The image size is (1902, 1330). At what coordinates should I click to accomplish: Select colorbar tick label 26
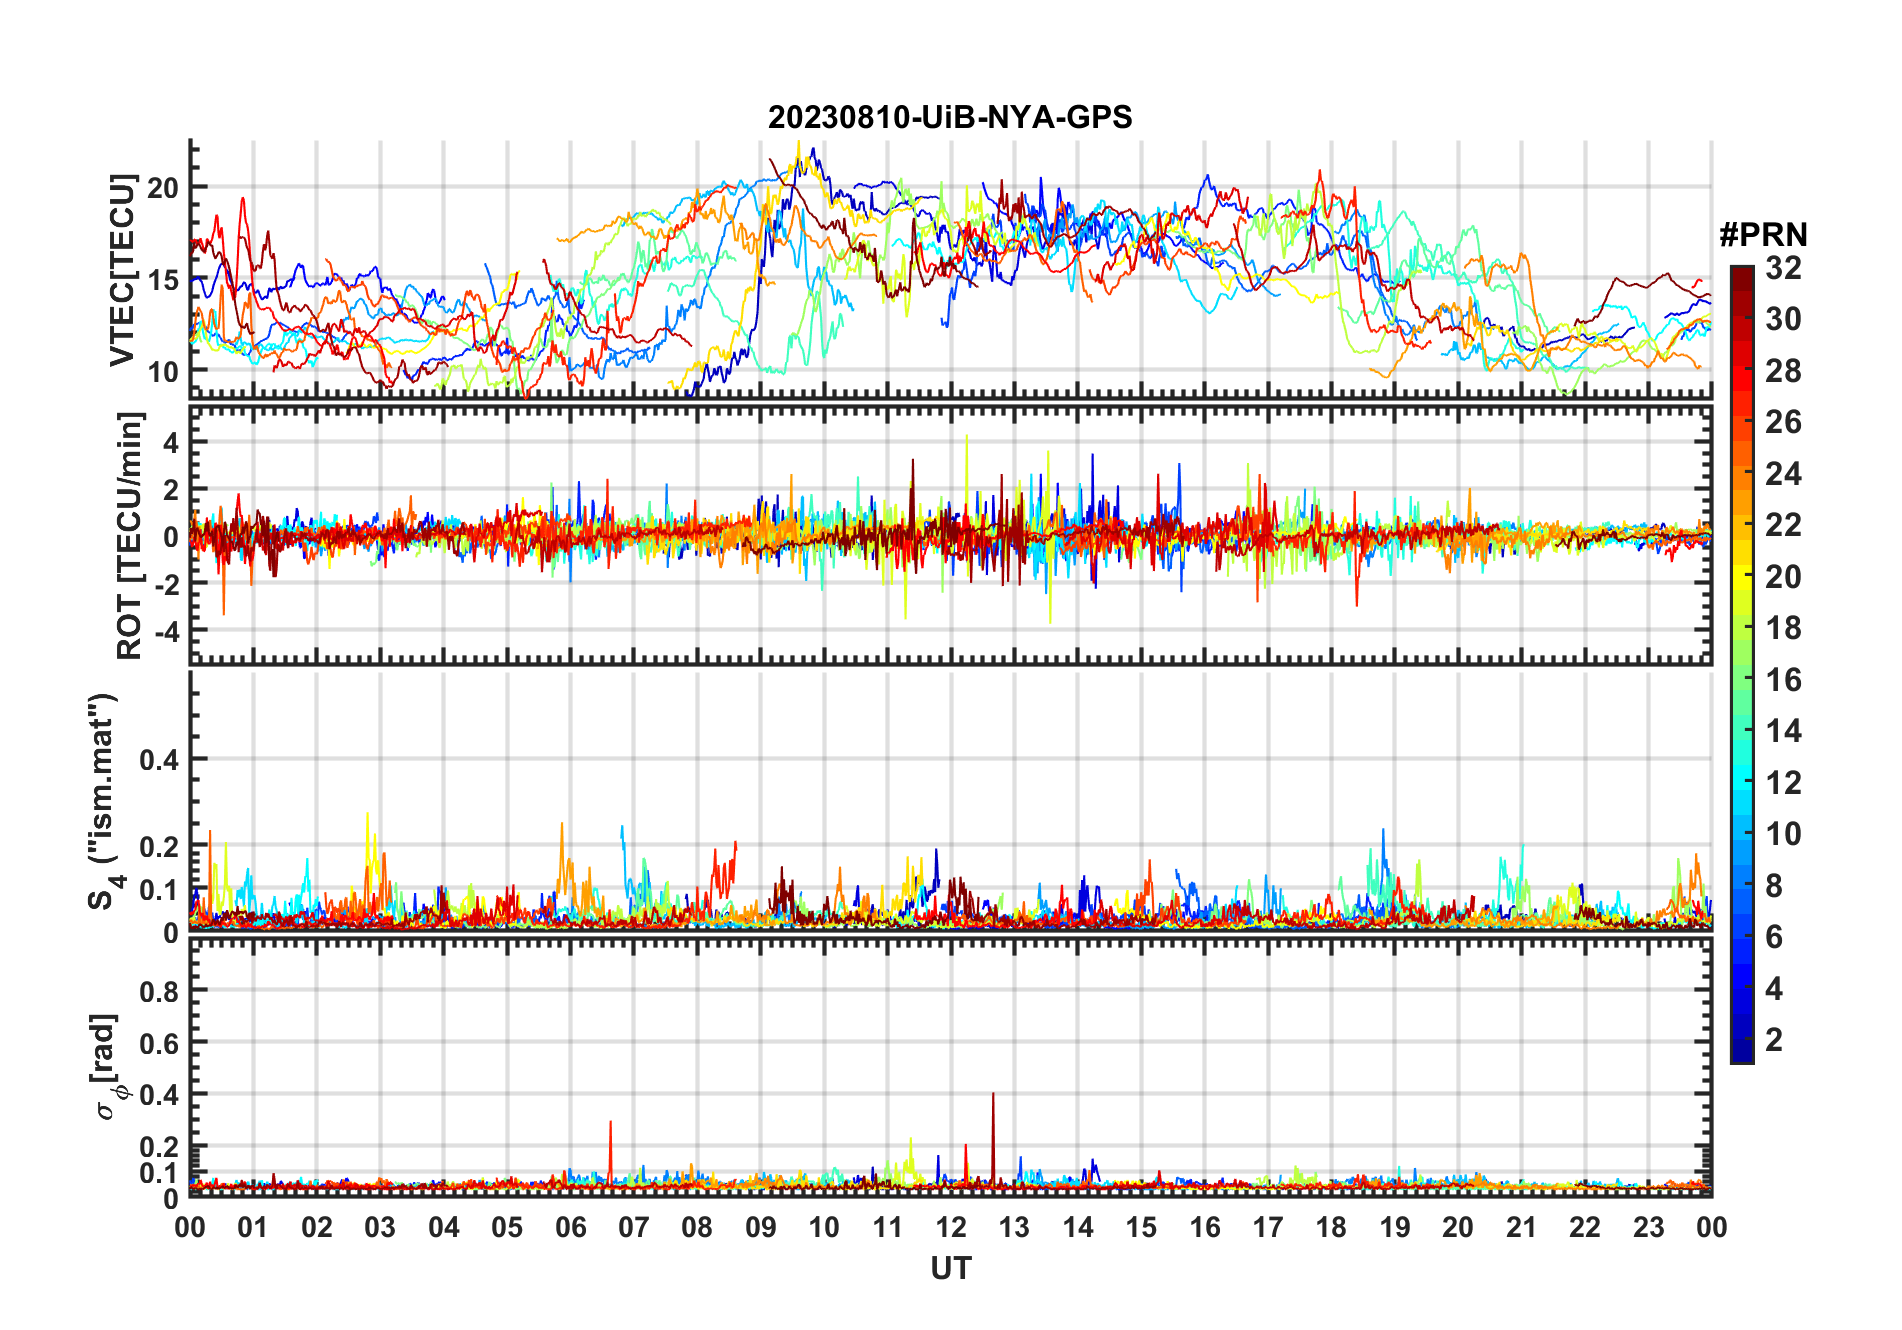coord(1783,422)
